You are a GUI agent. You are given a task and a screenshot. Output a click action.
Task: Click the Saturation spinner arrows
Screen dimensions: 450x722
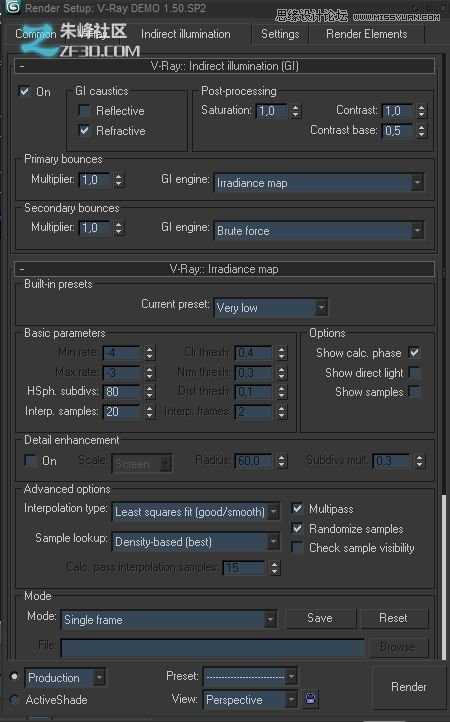click(296, 111)
